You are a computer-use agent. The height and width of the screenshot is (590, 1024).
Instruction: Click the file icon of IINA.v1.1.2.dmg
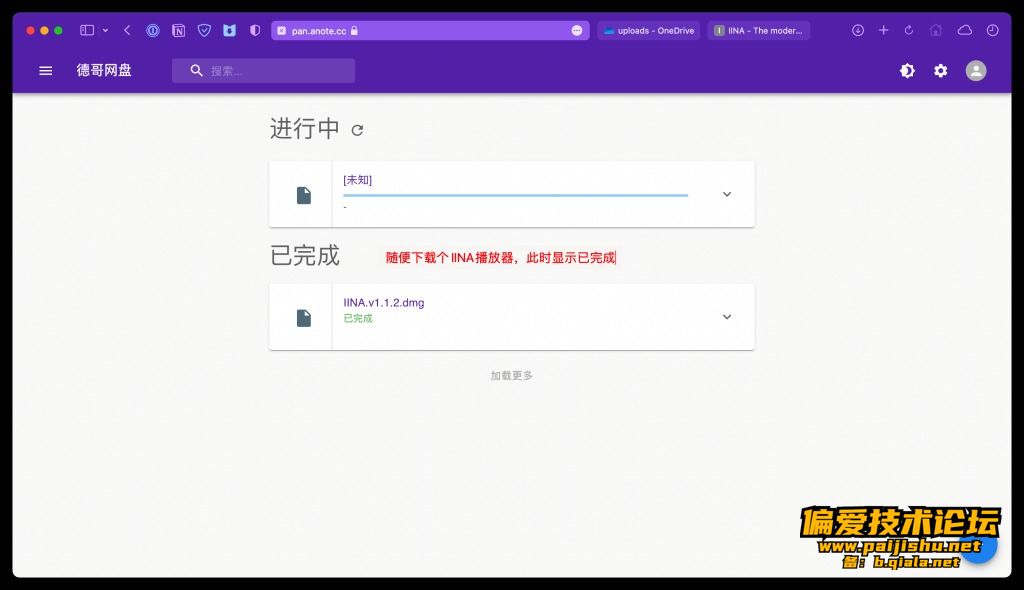coord(304,318)
